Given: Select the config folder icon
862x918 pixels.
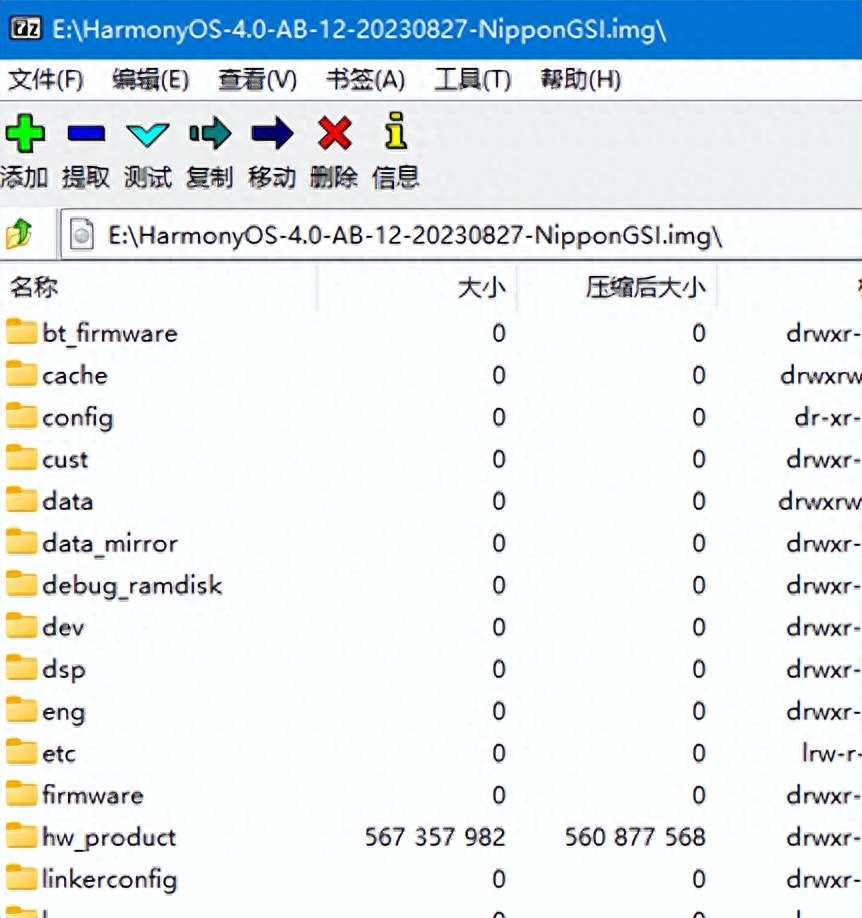Looking at the screenshot, I should coord(22,416).
